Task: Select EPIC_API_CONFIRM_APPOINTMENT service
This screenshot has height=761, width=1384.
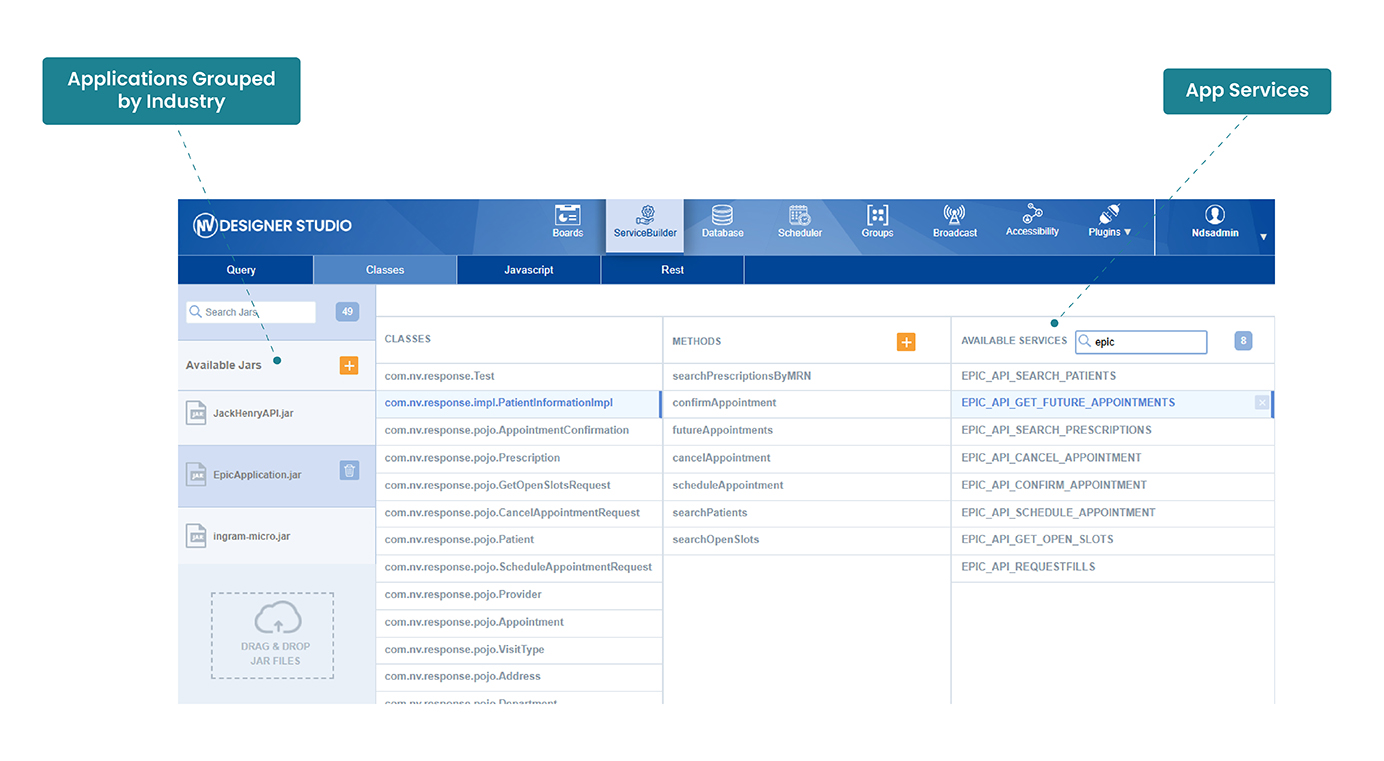Action: click(x=1113, y=485)
